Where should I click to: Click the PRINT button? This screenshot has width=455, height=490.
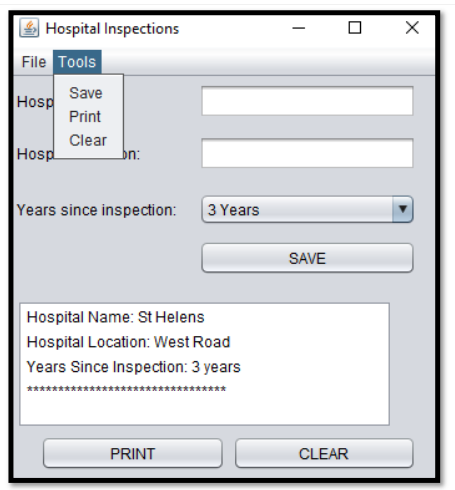click(x=133, y=453)
